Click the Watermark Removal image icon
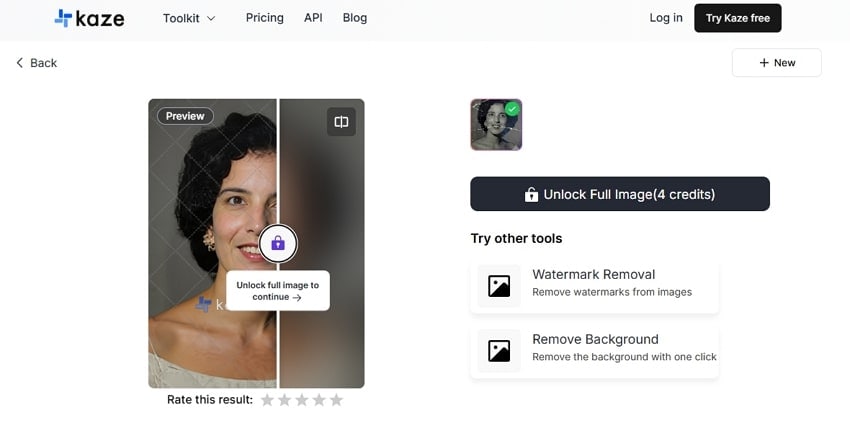Screen dimensions: 850x441 (x=499, y=286)
